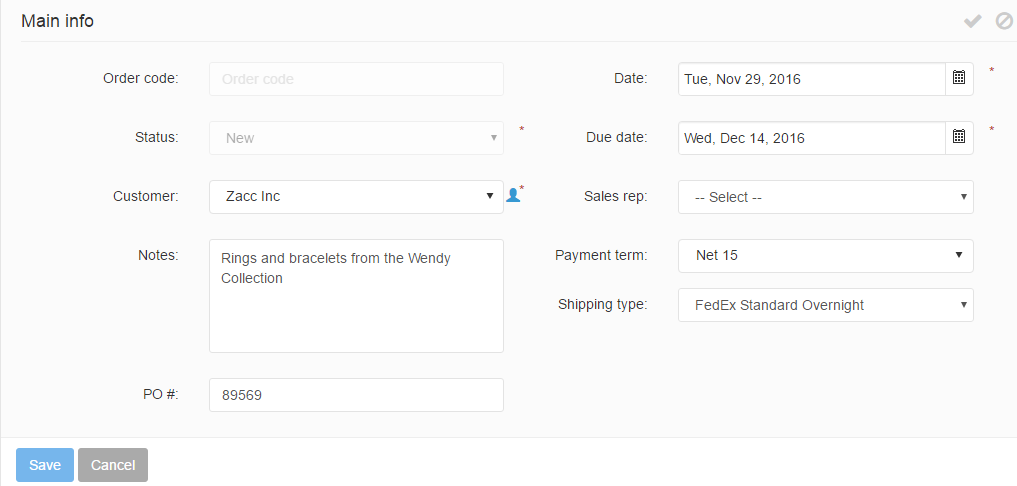
Task: Click the Shipping type field label
Action: pyautogui.click(x=602, y=304)
